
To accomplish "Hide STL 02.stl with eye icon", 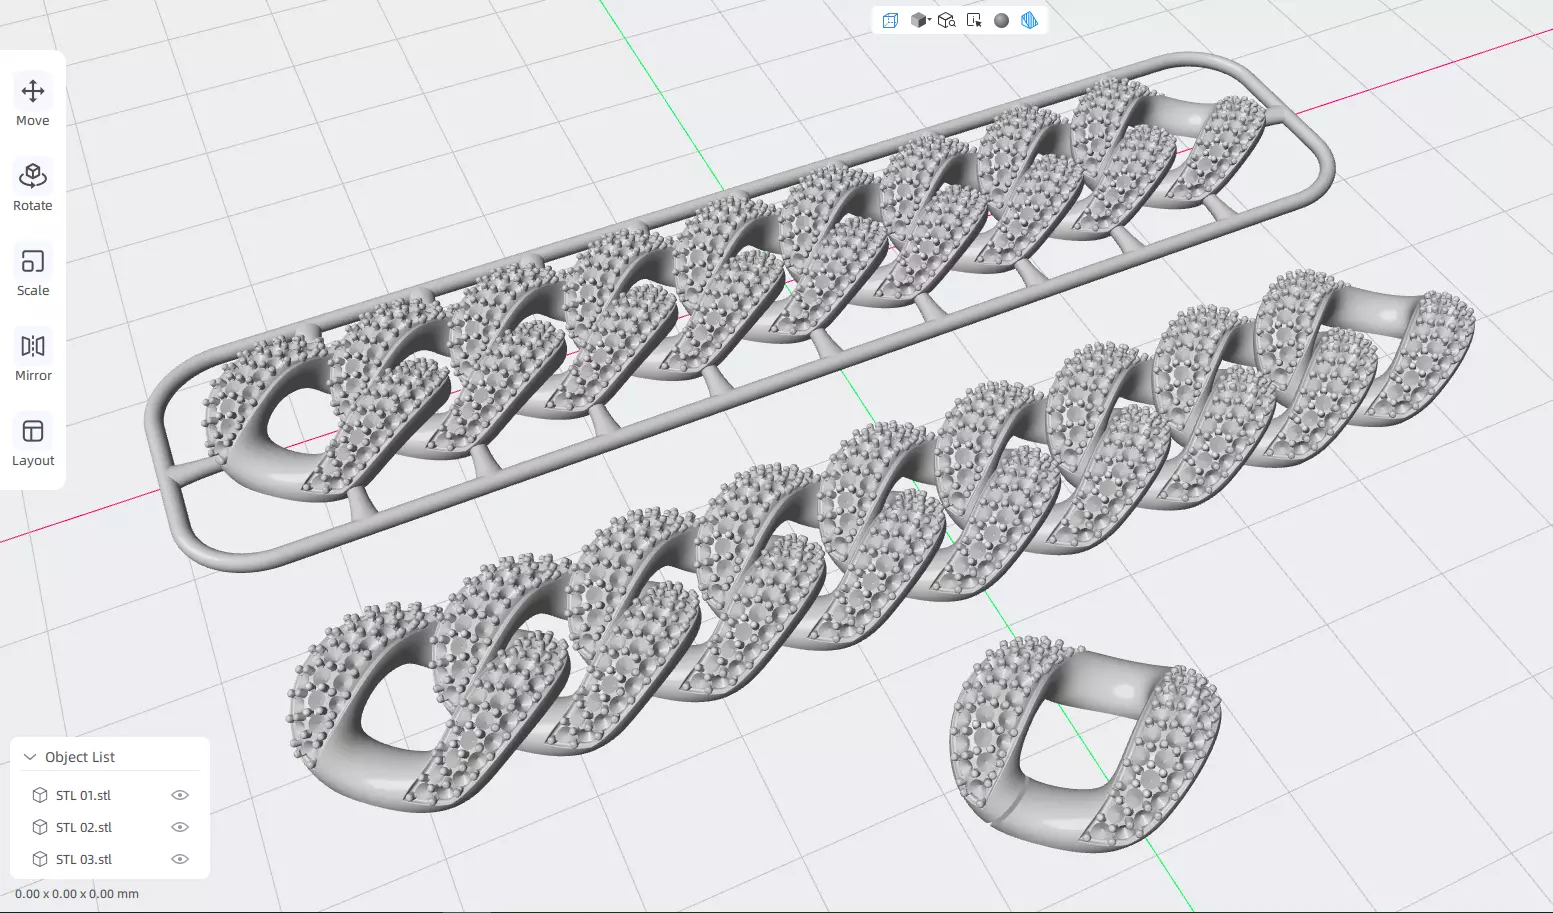I will (180, 827).
